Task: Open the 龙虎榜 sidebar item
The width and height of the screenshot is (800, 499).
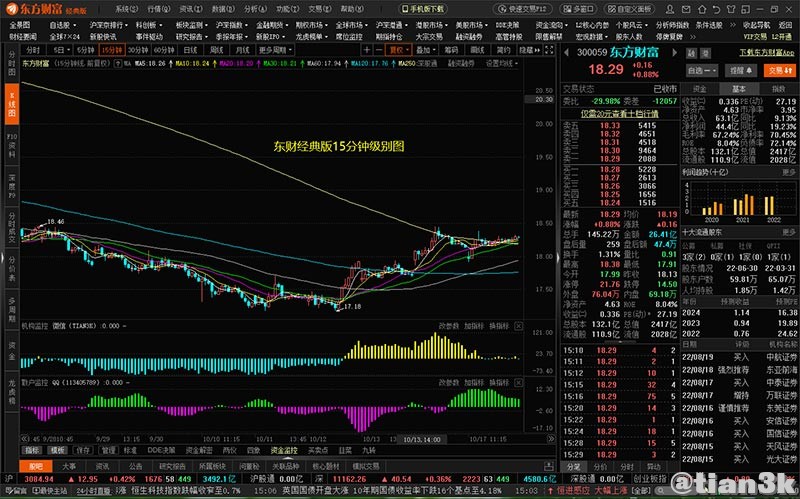Action: coord(12,392)
